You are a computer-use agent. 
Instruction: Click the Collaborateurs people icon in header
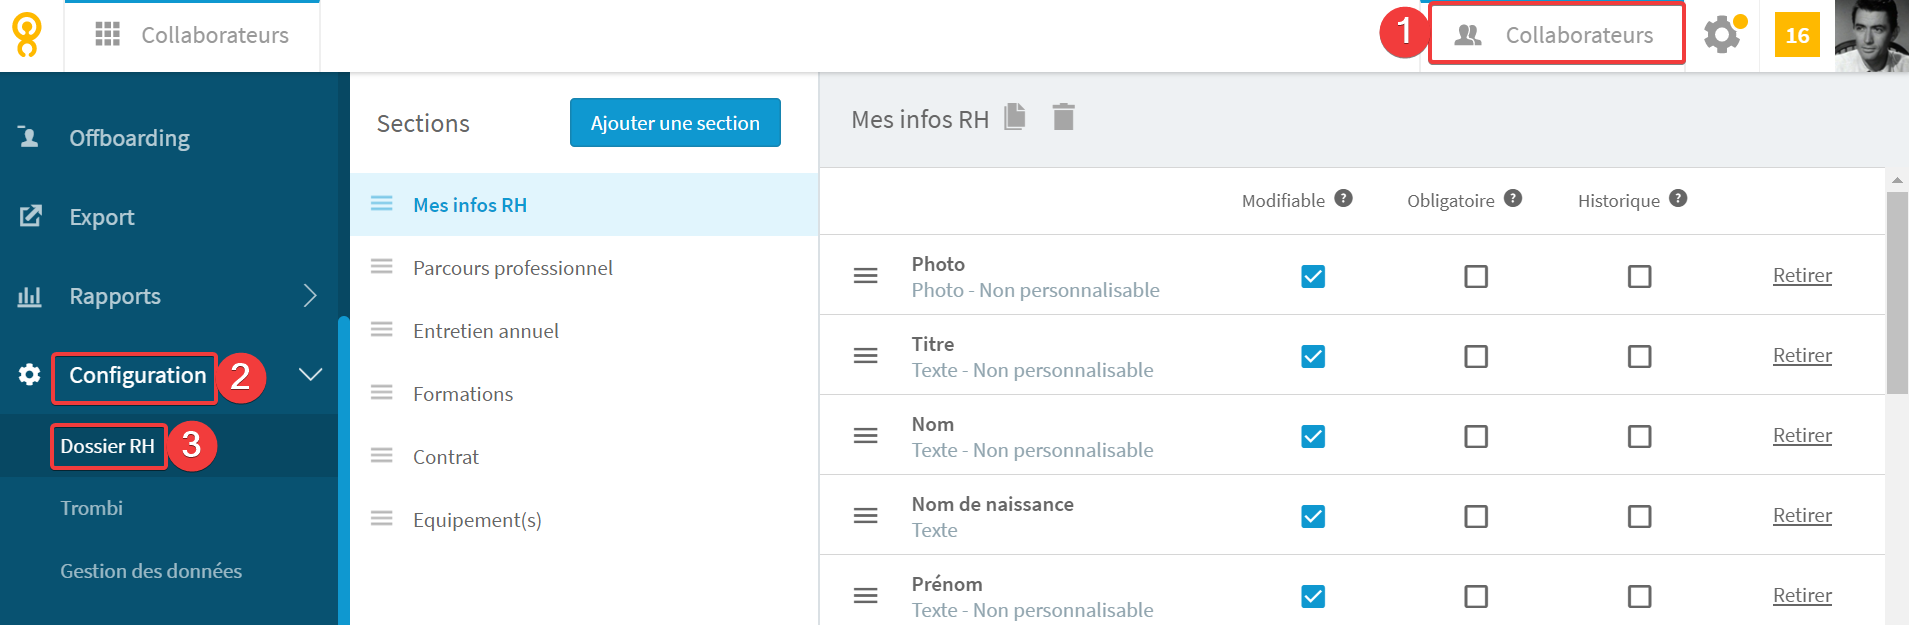1468,35
